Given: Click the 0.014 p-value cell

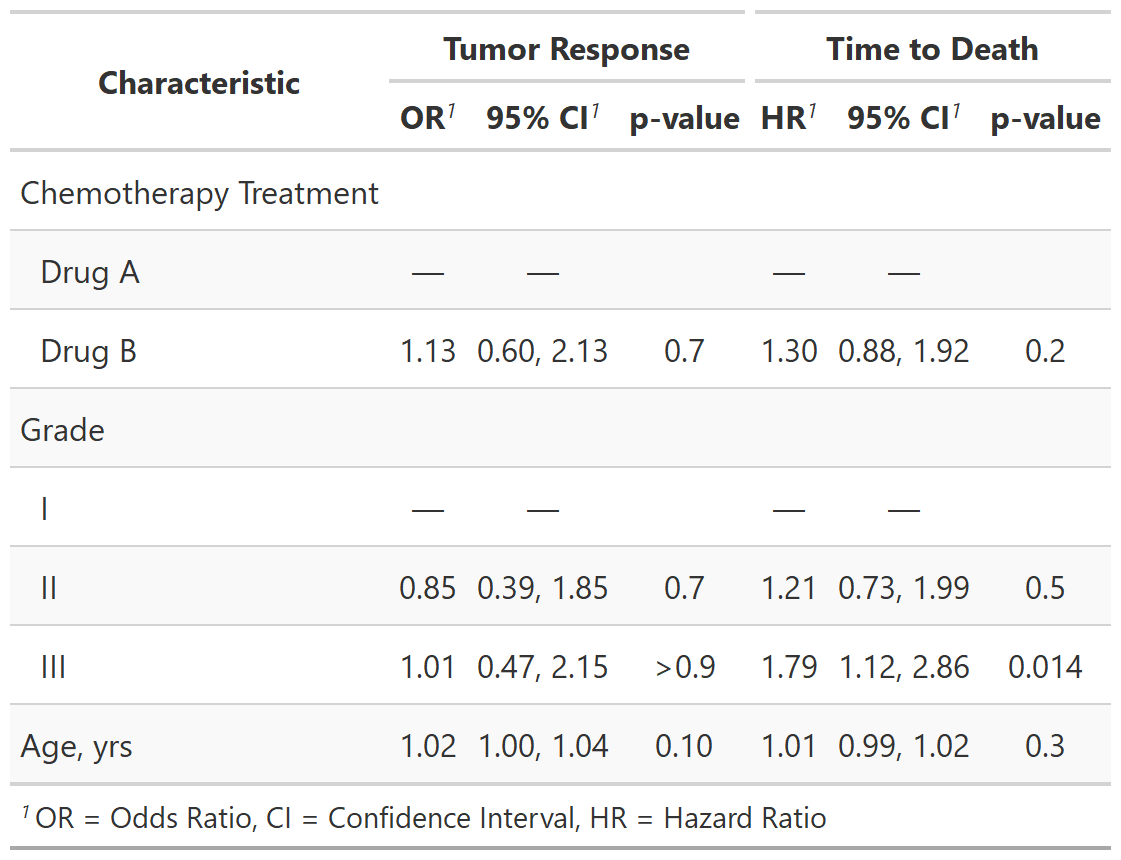Looking at the screenshot, I should (1045, 667).
